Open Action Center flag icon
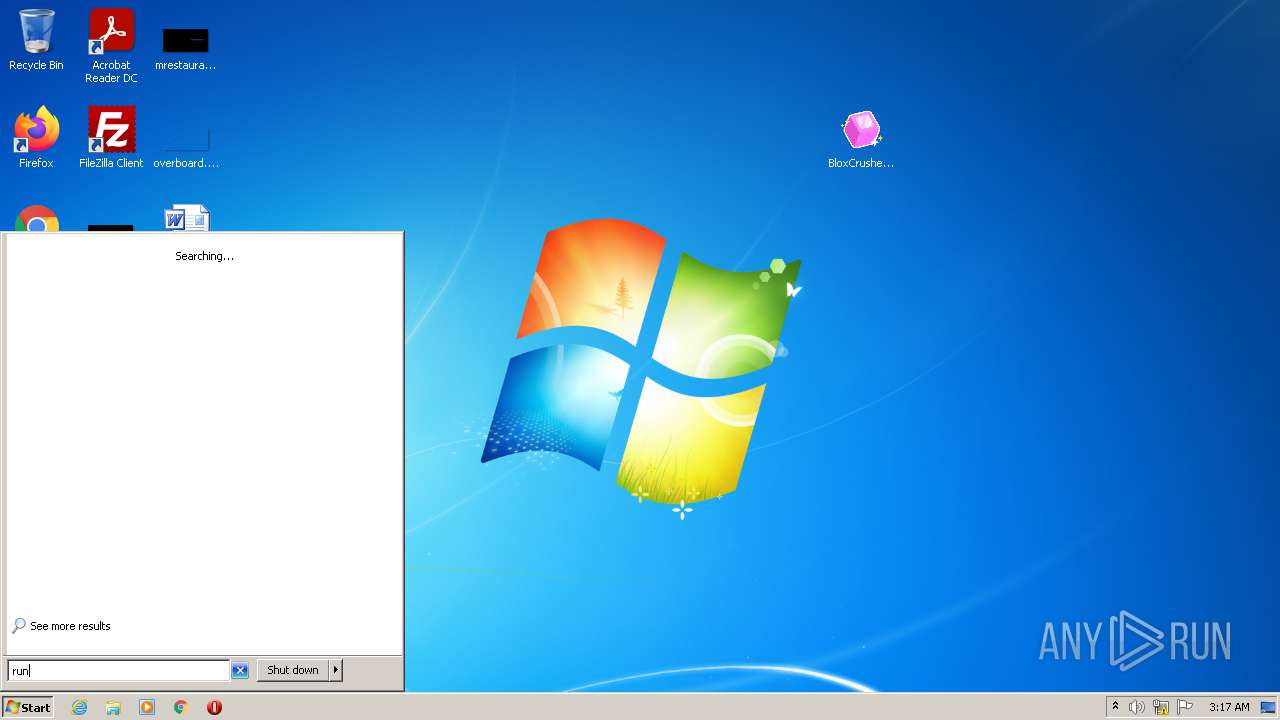Image resolution: width=1280 pixels, height=720 pixels. (1185, 707)
